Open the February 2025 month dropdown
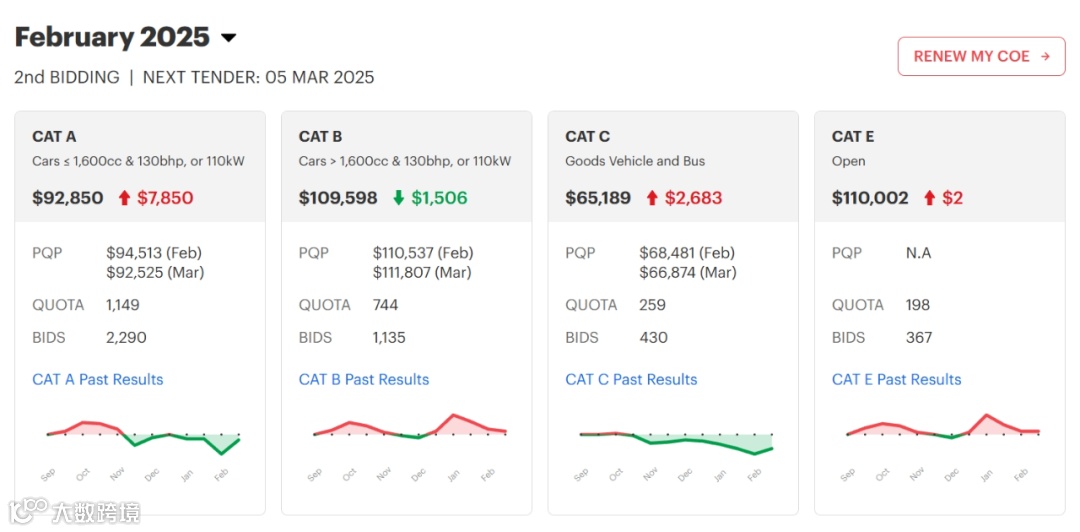The height and width of the screenshot is (532, 1080). [228, 38]
